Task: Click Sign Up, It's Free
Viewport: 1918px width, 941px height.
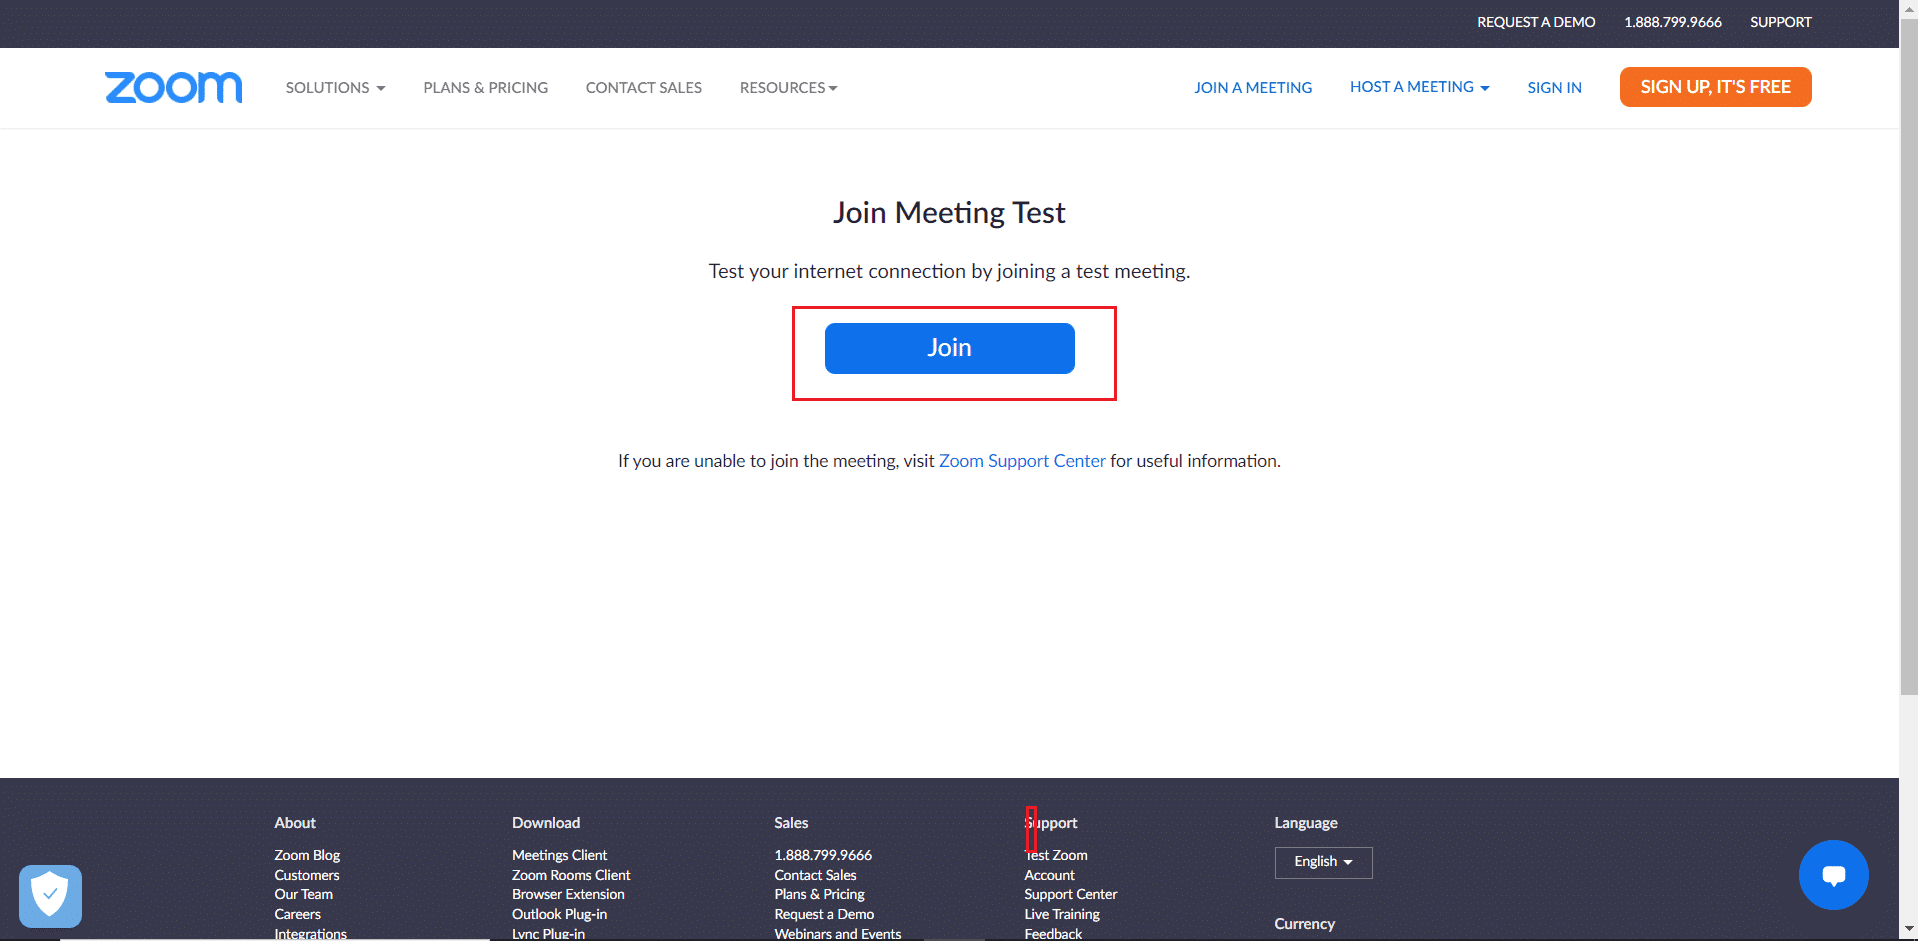Action: point(1714,87)
